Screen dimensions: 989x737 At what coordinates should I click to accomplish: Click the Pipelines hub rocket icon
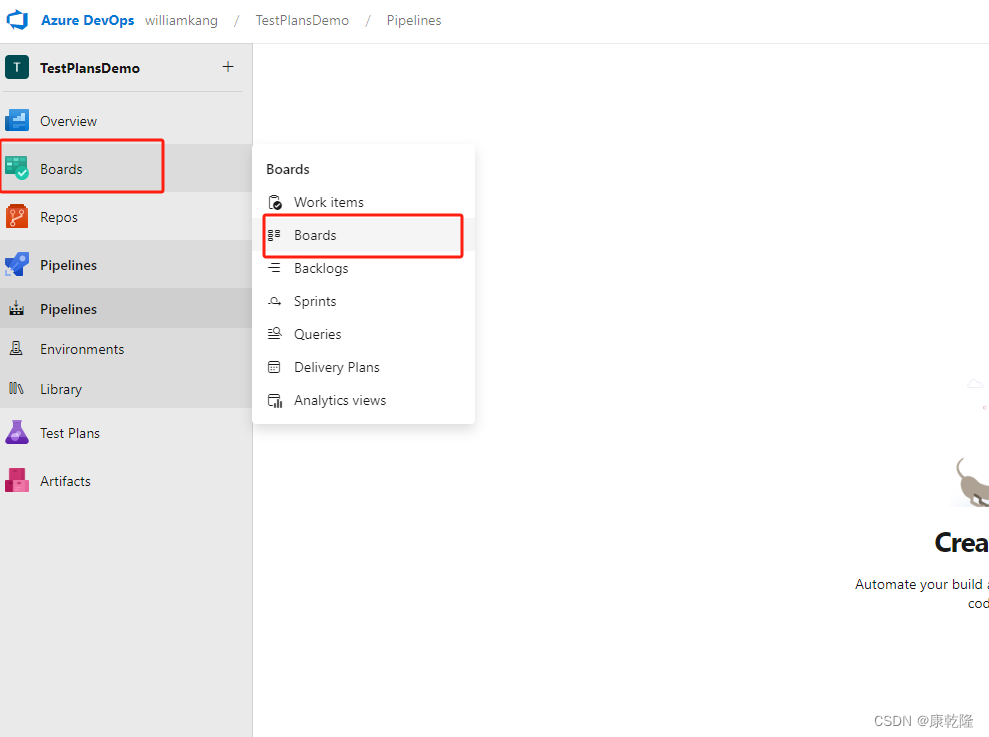pos(17,264)
